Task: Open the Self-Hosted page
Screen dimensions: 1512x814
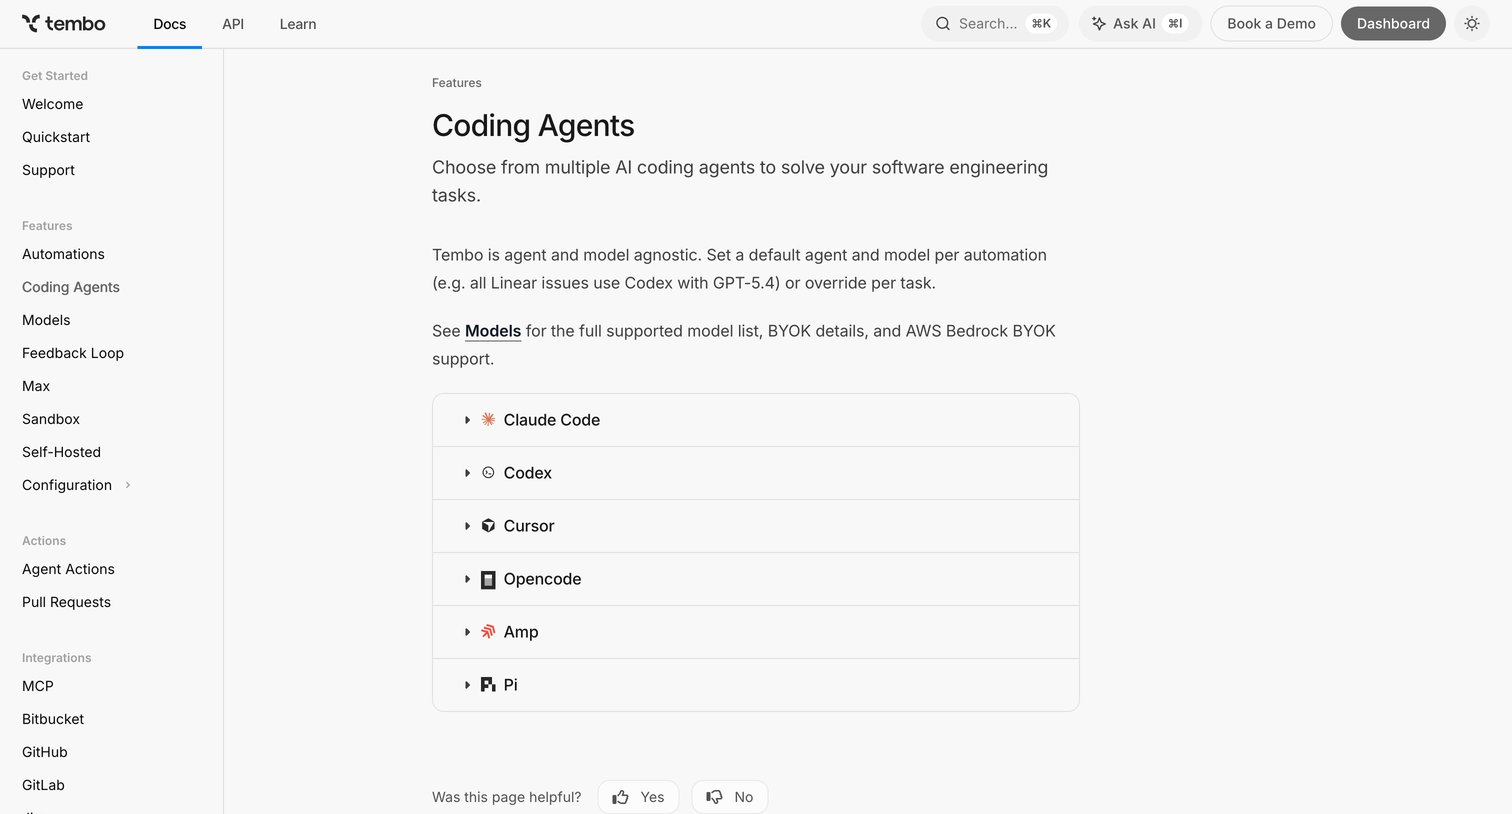Action: 61,452
